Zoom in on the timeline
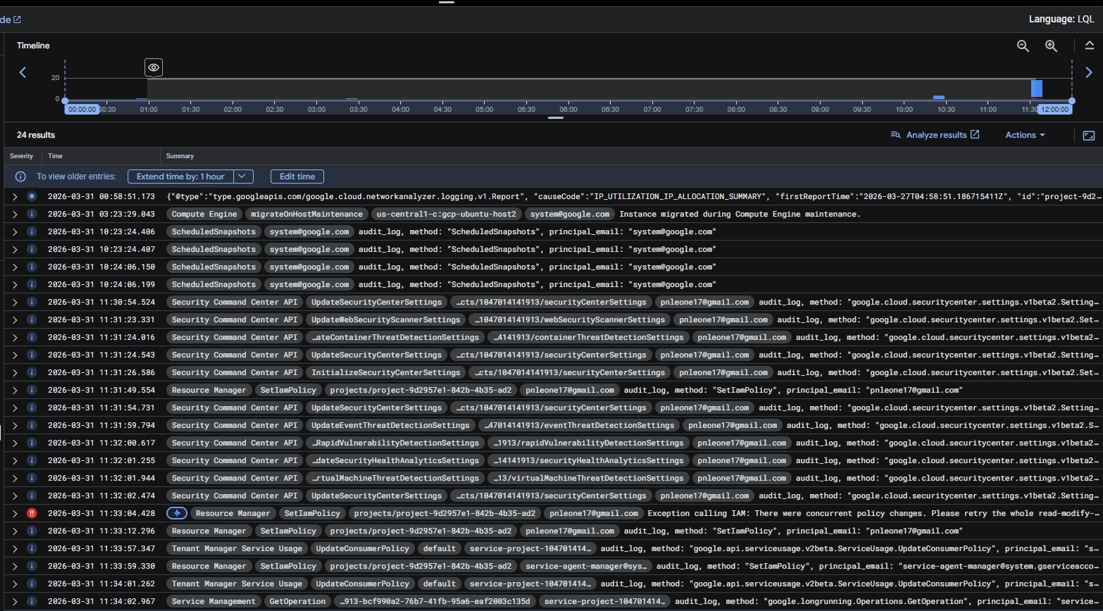The width and height of the screenshot is (1103, 611). [x=1049, y=46]
